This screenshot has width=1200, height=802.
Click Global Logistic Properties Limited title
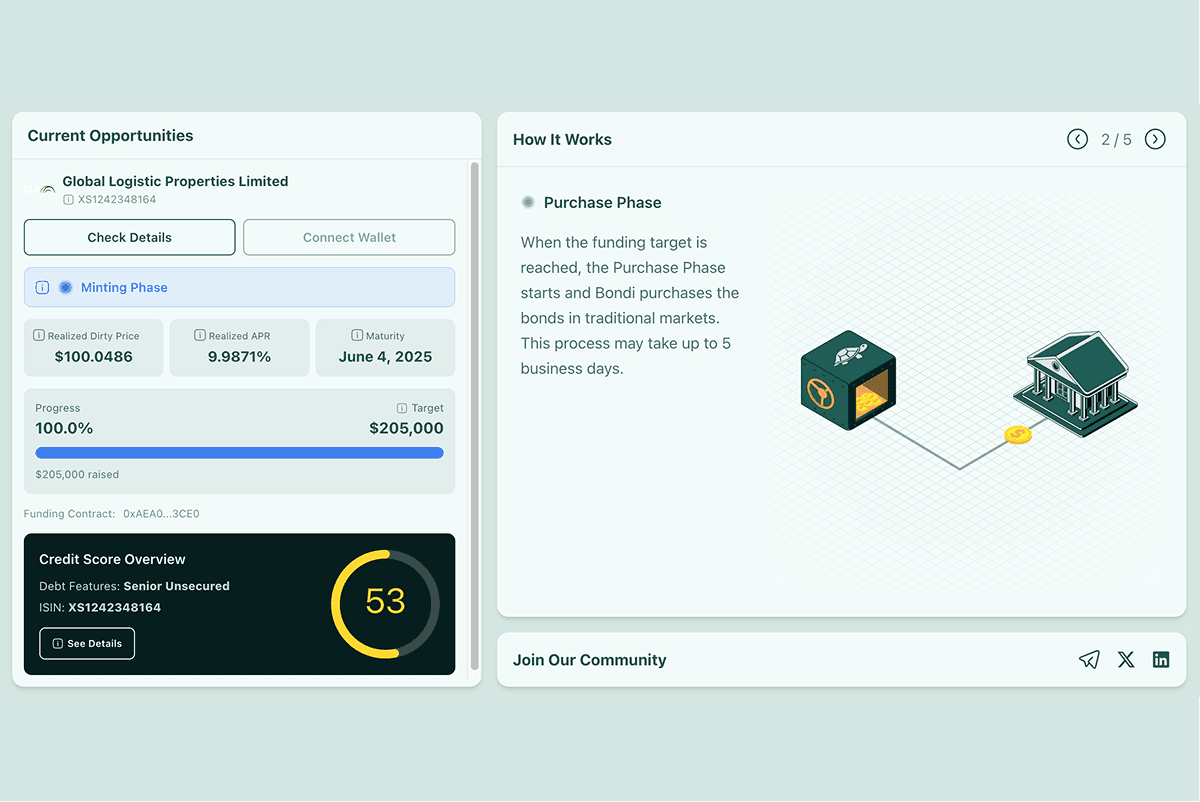[x=175, y=181]
